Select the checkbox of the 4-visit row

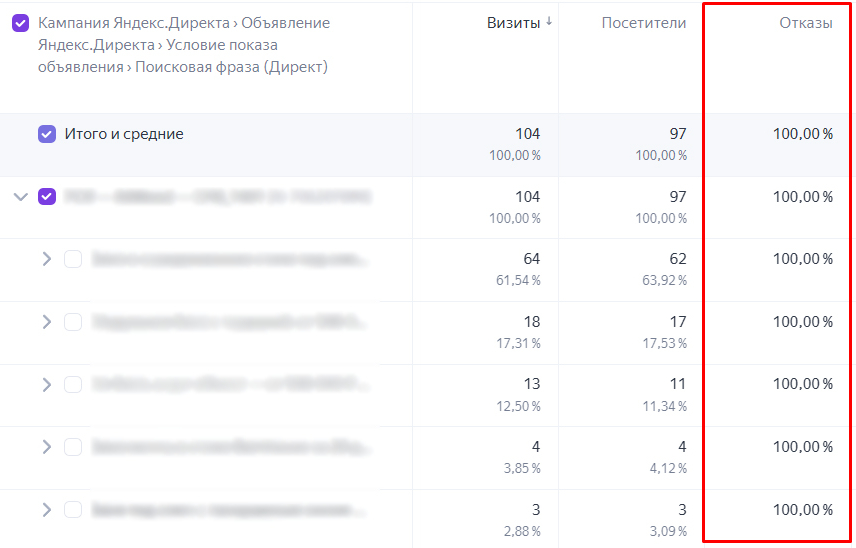tap(73, 447)
